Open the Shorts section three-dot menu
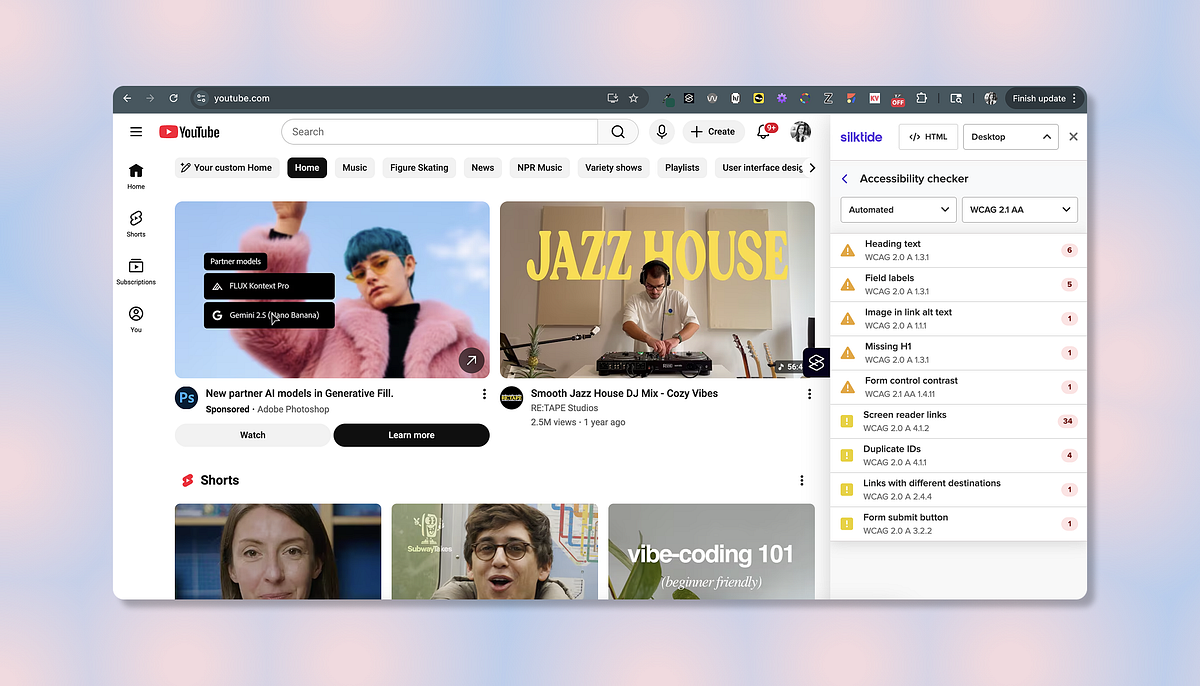This screenshot has height=686, width=1200. point(801,480)
